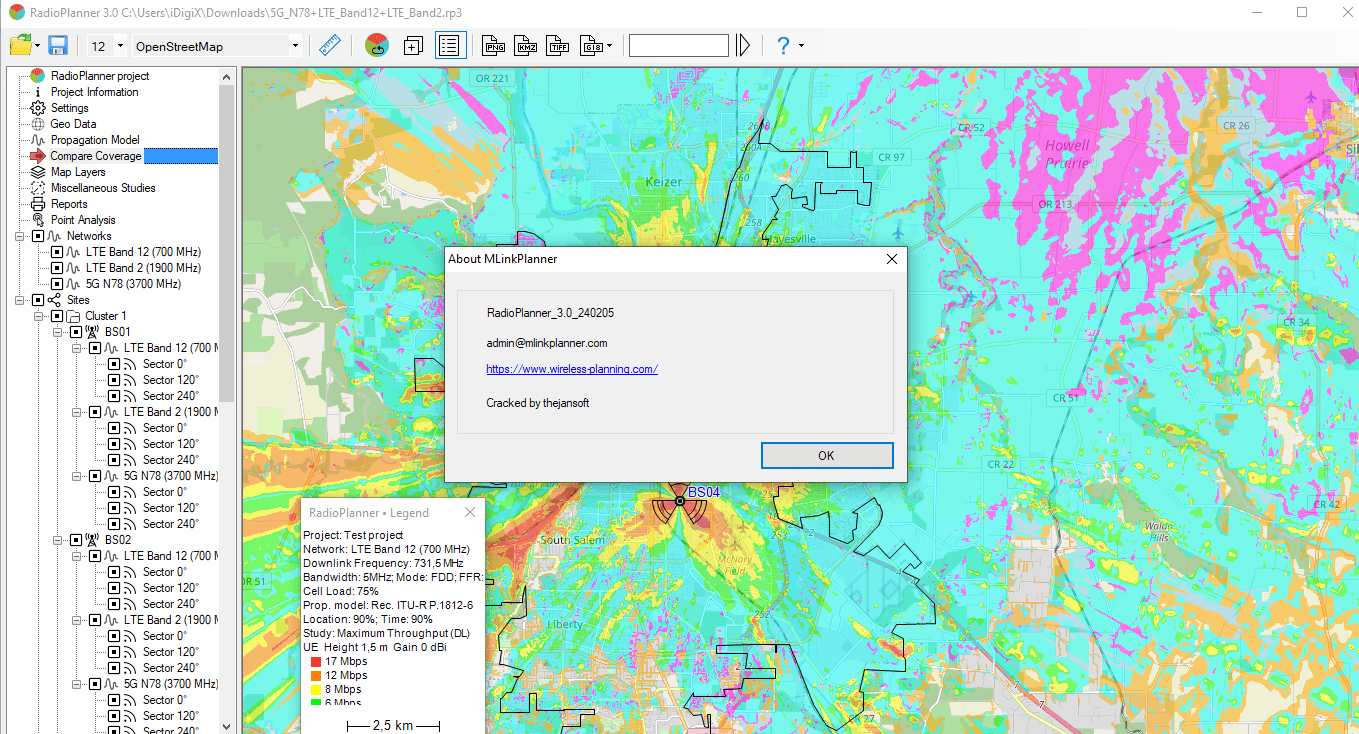Open the Point Analysis node
Viewport: 1359px width, 734px height.
click(83, 220)
